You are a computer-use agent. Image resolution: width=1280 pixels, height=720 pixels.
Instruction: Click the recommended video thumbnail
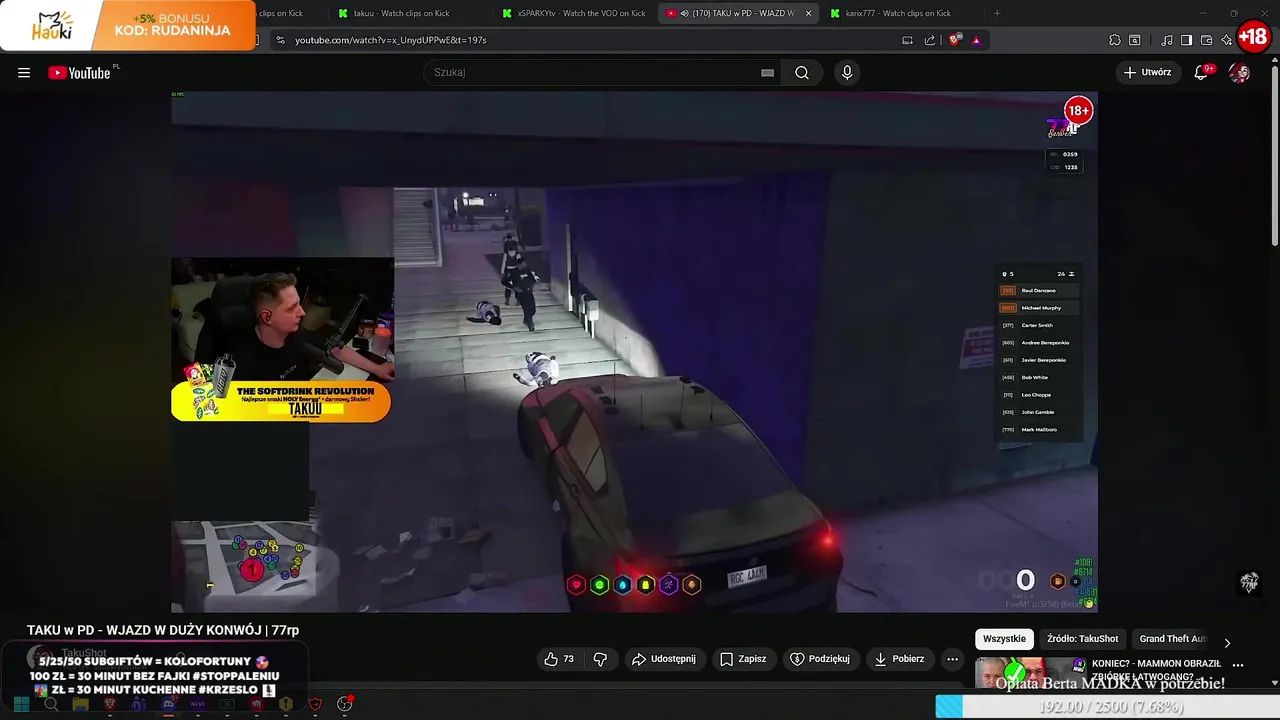(1030, 673)
